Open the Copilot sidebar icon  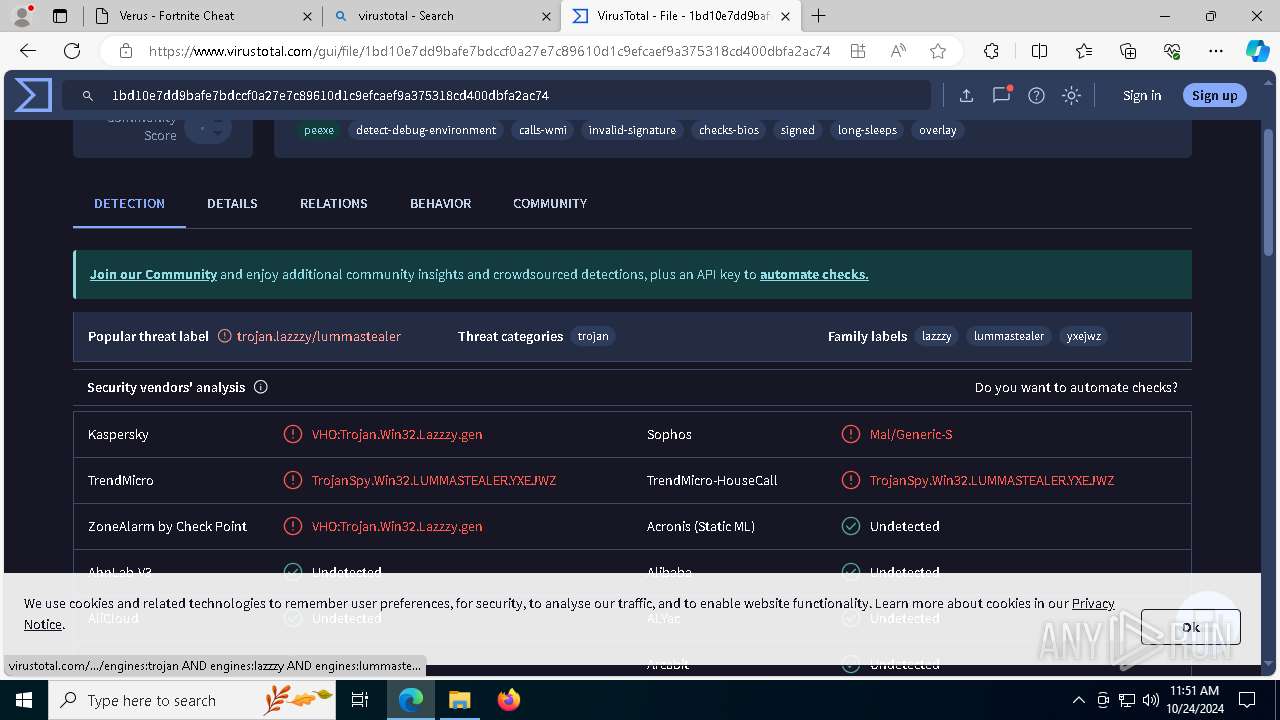pos(1258,51)
